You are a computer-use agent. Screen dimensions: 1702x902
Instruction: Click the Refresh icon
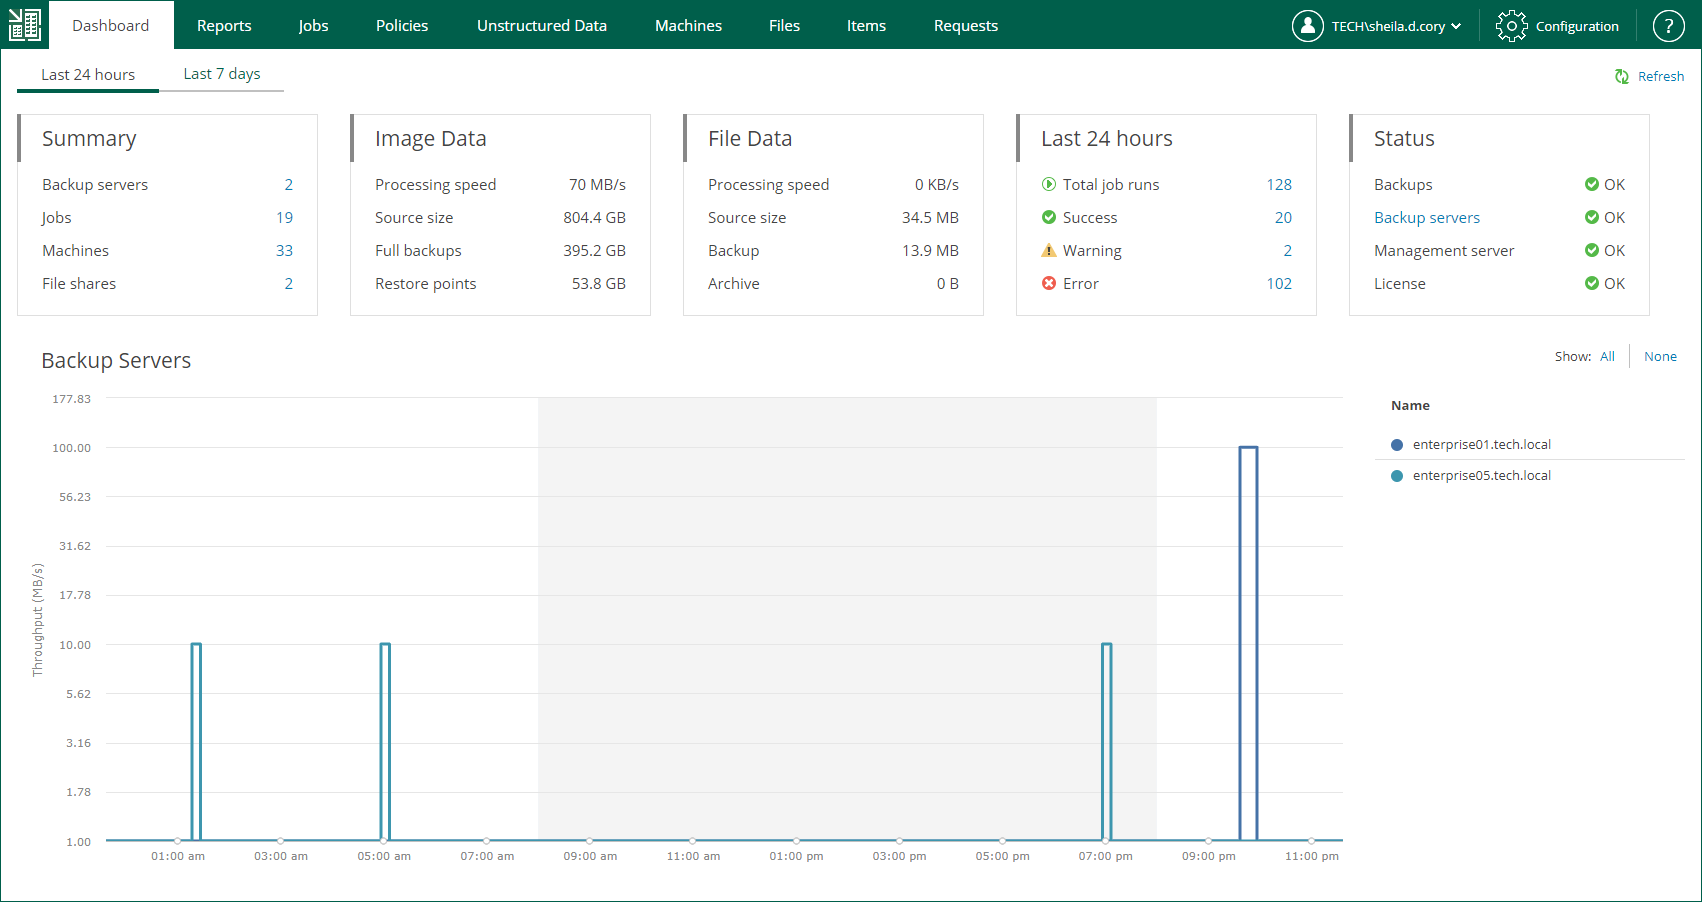click(x=1621, y=77)
